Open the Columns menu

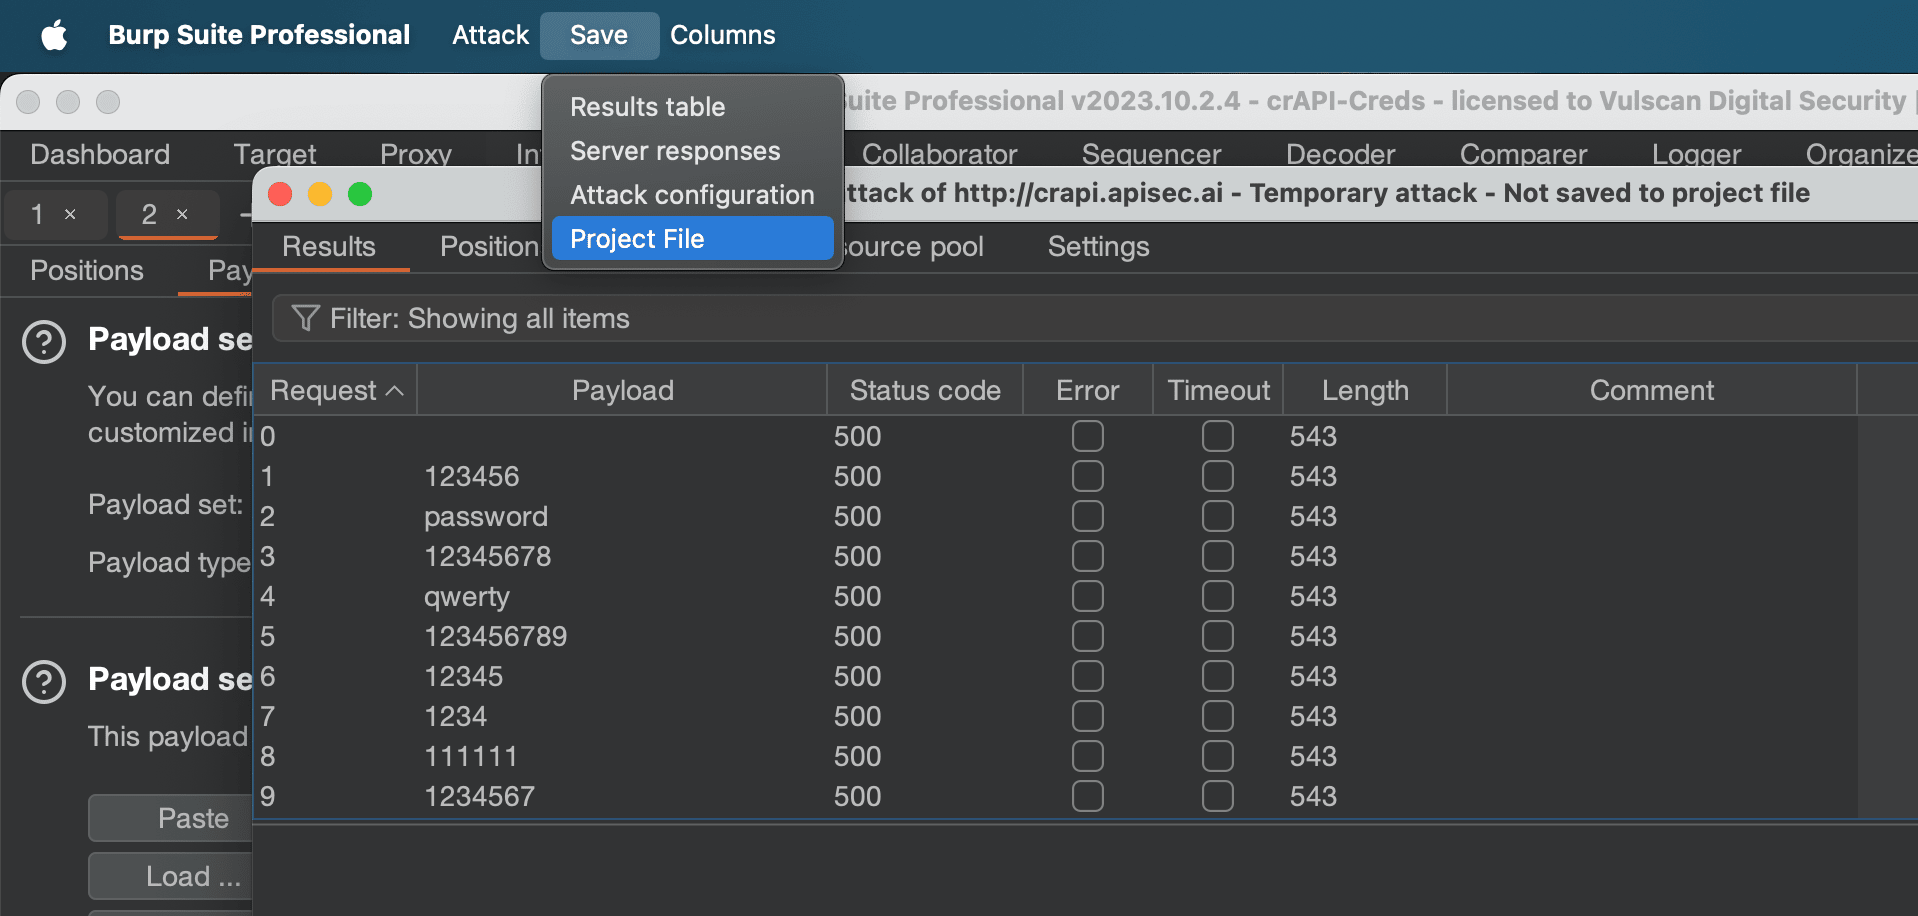pyautogui.click(x=722, y=35)
